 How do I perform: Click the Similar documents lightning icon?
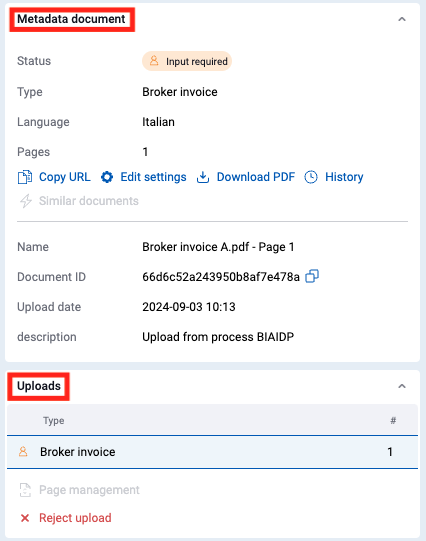26,201
